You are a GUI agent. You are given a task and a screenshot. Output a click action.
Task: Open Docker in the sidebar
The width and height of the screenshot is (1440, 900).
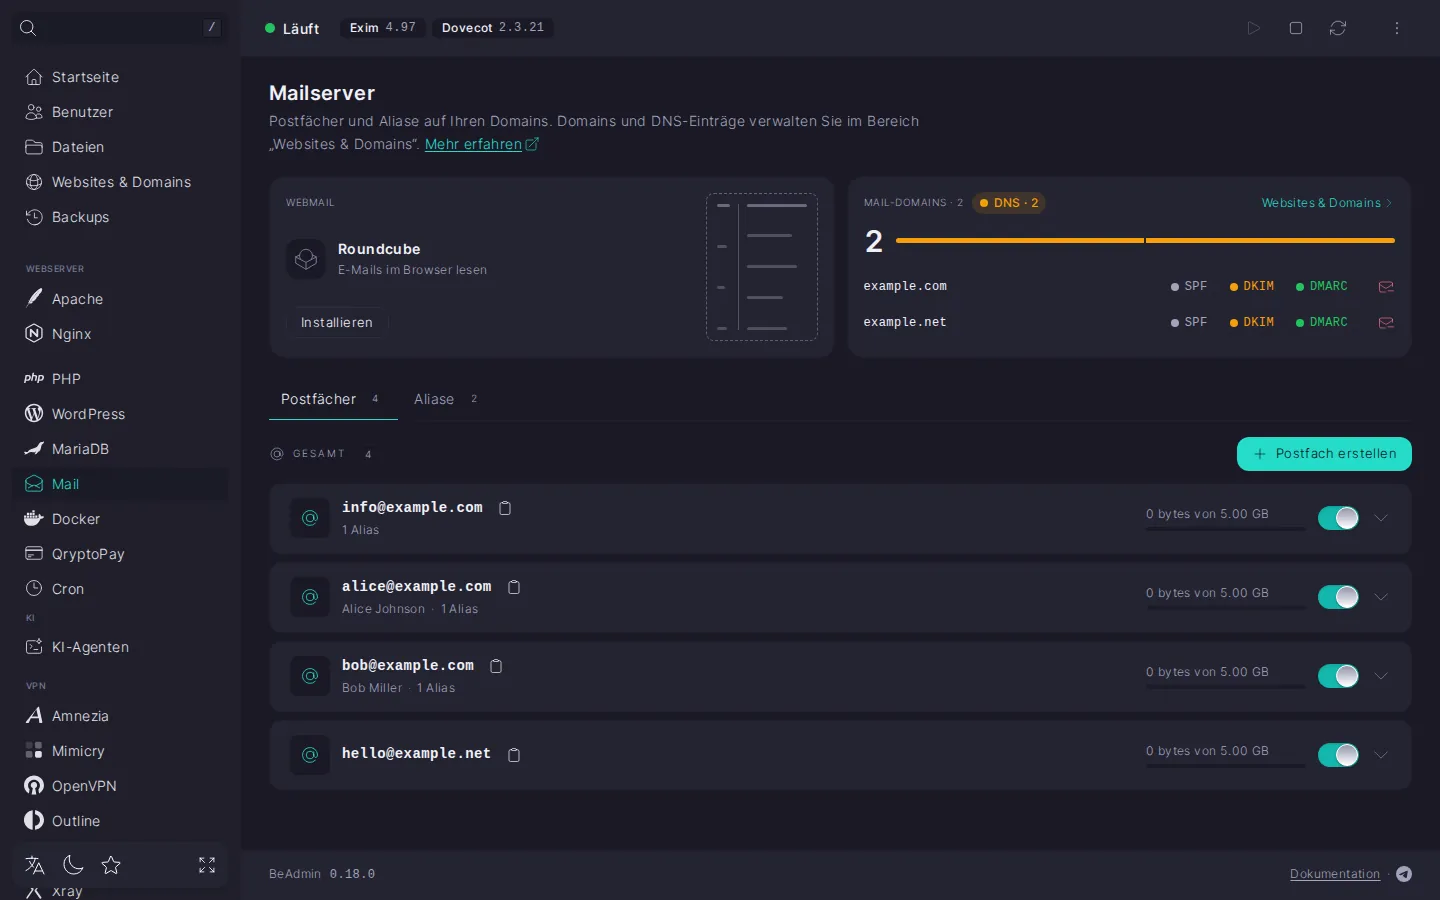click(120, 519)
